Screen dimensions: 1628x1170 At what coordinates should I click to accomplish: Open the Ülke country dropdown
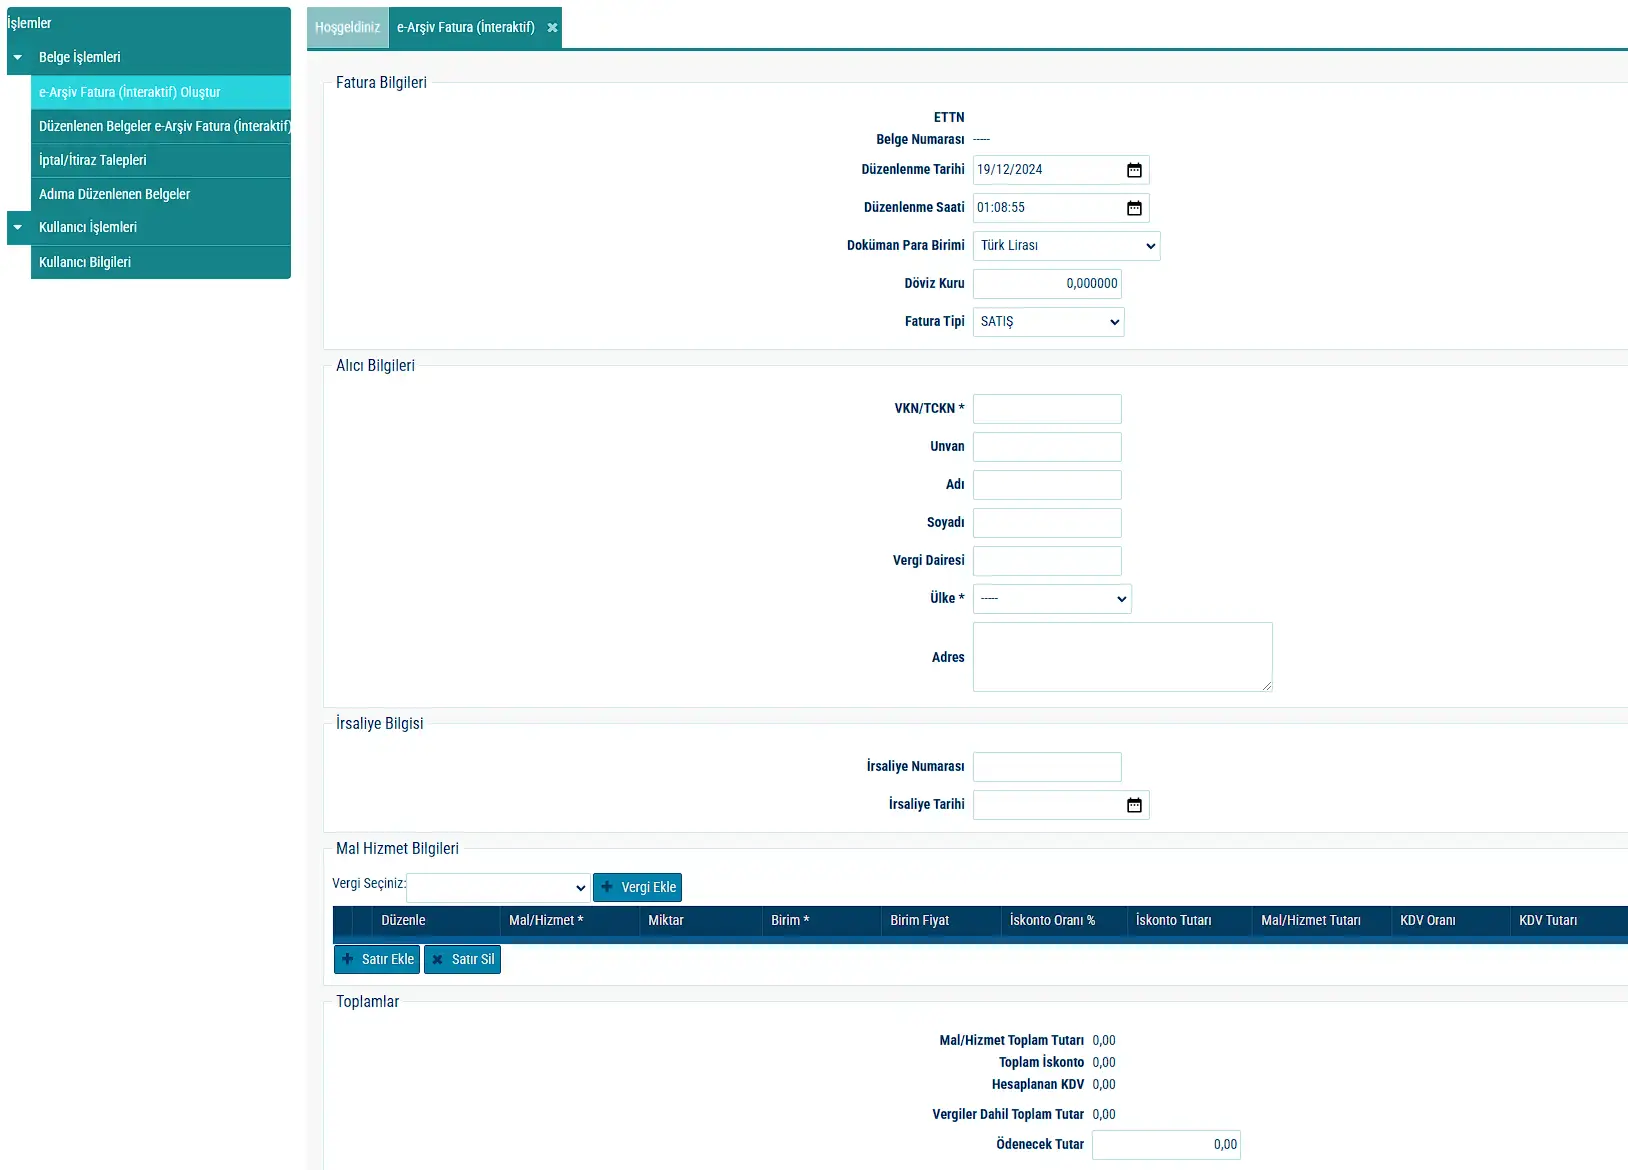(x=1052, y=599)
